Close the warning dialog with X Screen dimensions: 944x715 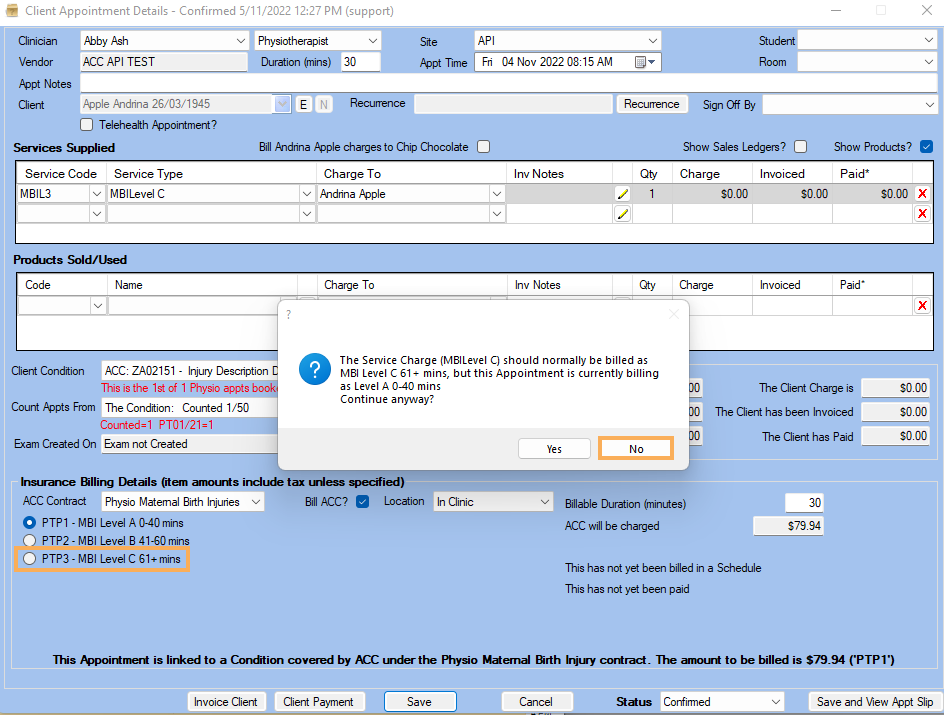point(673,314)
